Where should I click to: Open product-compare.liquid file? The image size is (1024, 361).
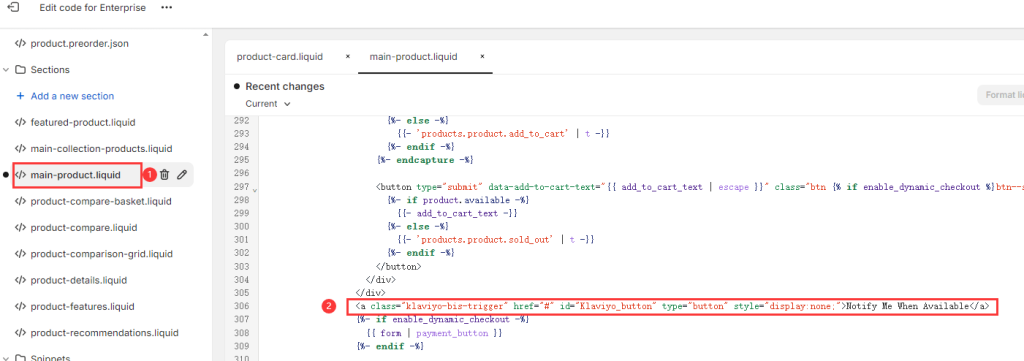point(84,228)
